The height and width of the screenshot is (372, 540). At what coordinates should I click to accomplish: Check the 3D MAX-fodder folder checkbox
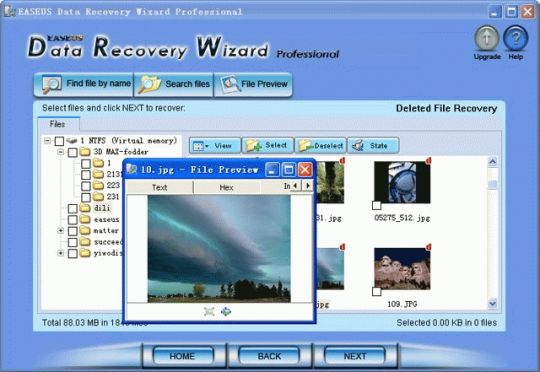pyautogui.click(x=72, y=152)
